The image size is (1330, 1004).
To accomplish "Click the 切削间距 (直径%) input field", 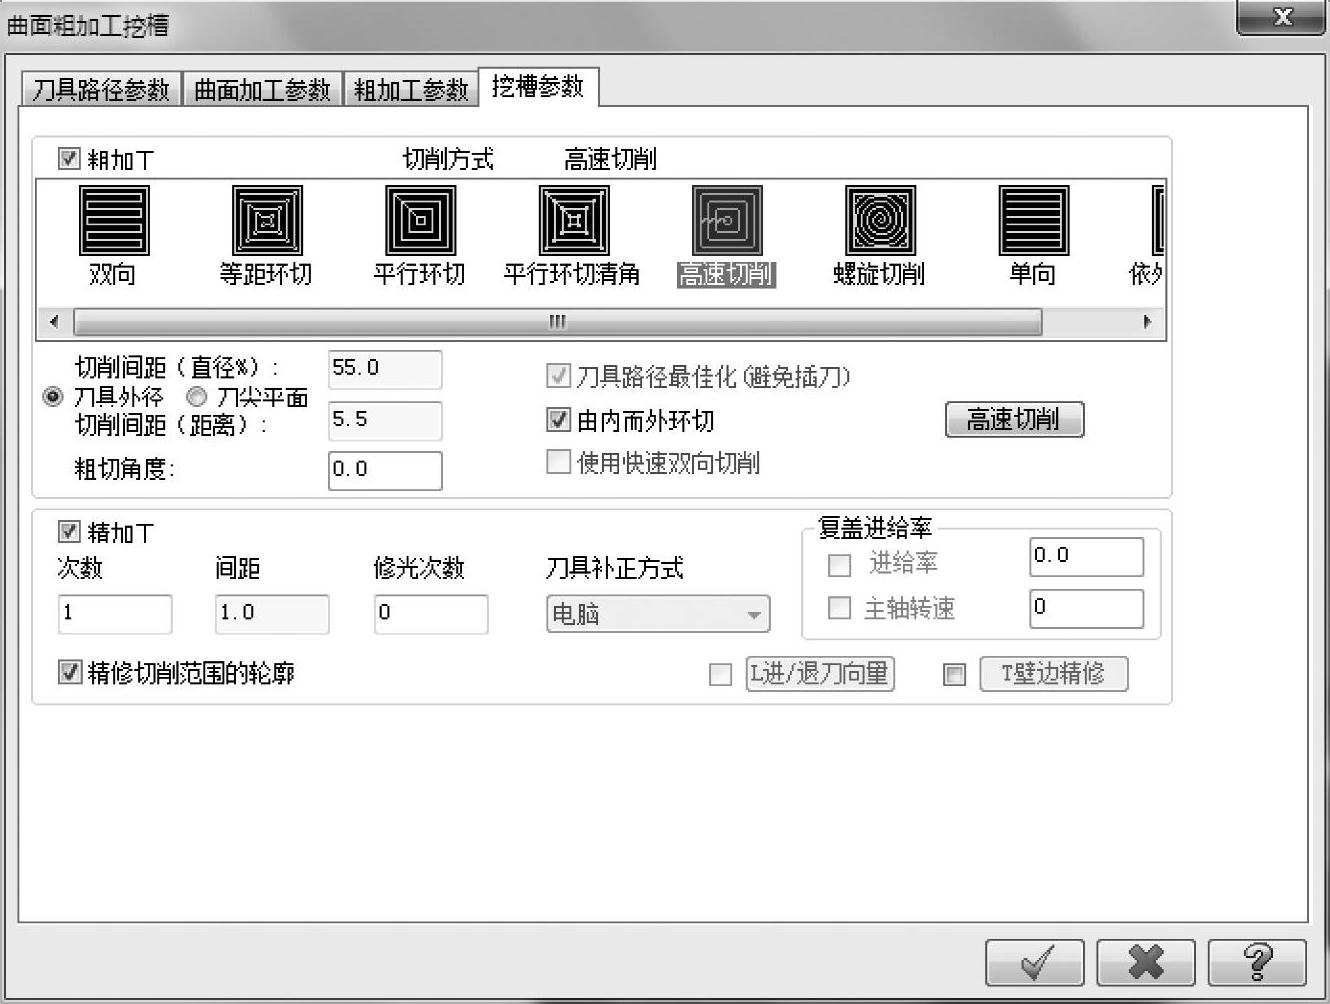I will tap(385, 369).
